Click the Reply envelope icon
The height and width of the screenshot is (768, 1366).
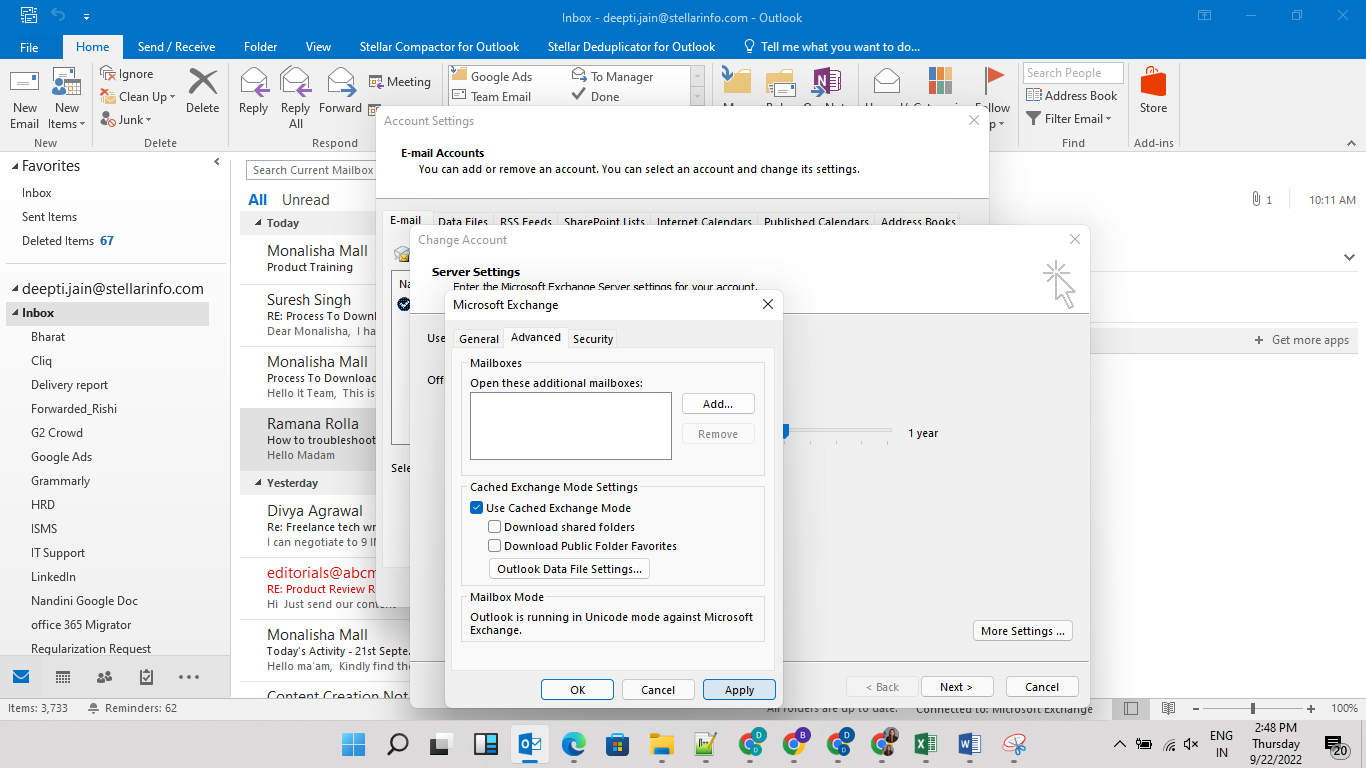coord(254,82)
